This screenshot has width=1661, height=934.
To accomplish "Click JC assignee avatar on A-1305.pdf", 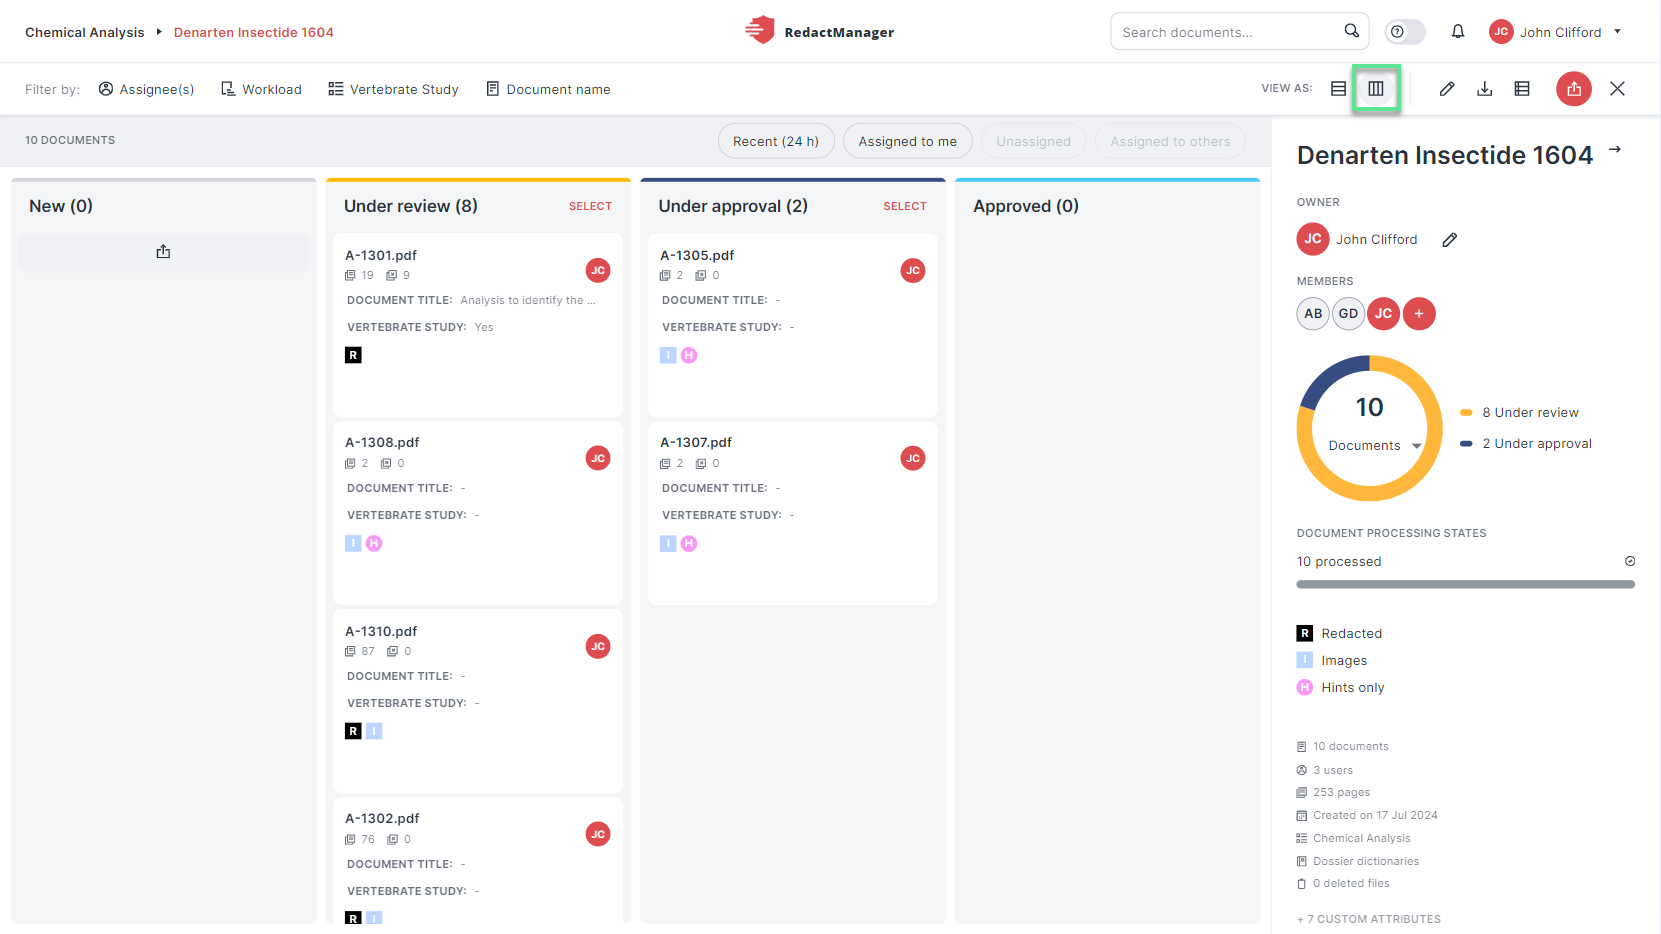I will point(913,270).
